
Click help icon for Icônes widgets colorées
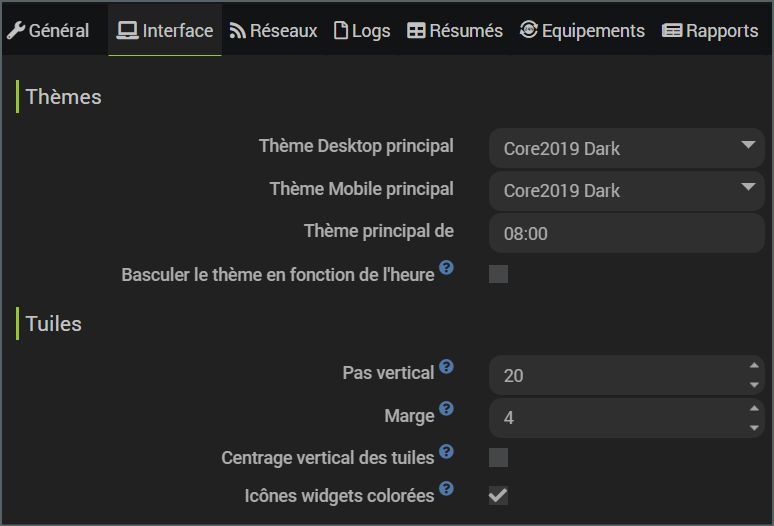446,489
